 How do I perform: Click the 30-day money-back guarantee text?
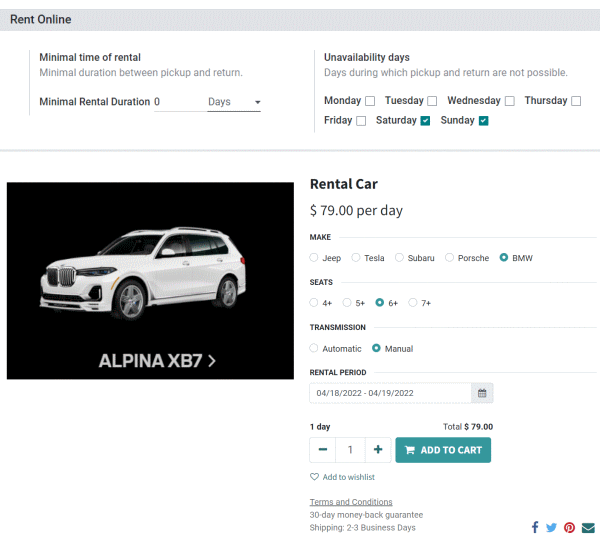pyautogui.click(x=366, y=515)
